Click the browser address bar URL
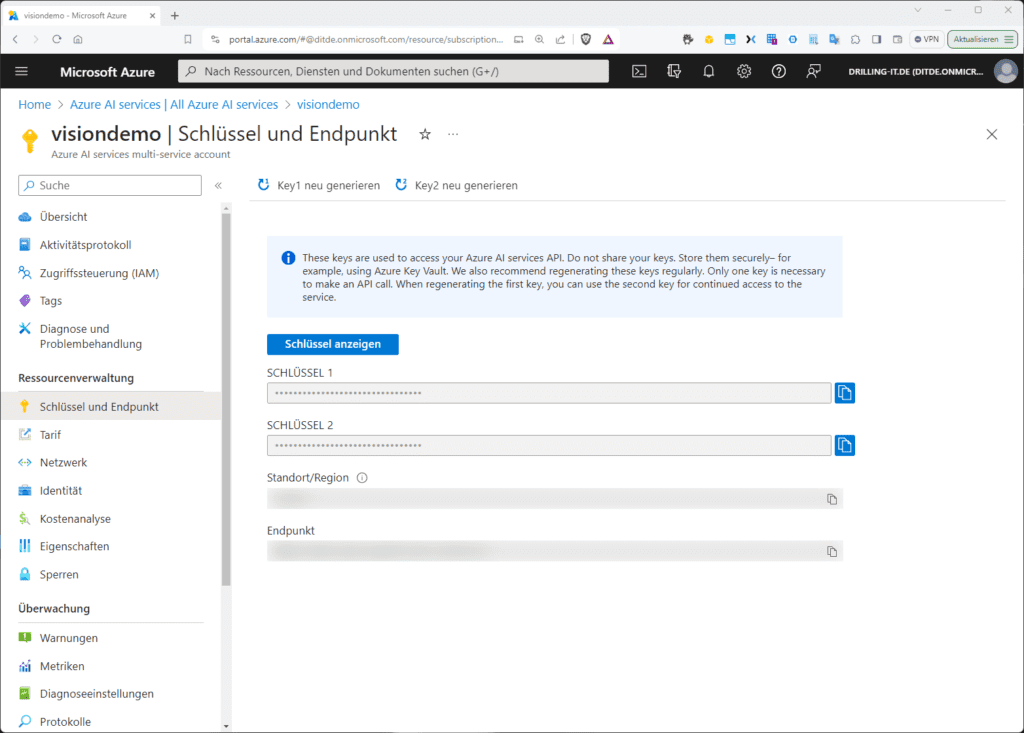Image resolution: width=1024 pixels, height=733 pixels. point(366,39)
